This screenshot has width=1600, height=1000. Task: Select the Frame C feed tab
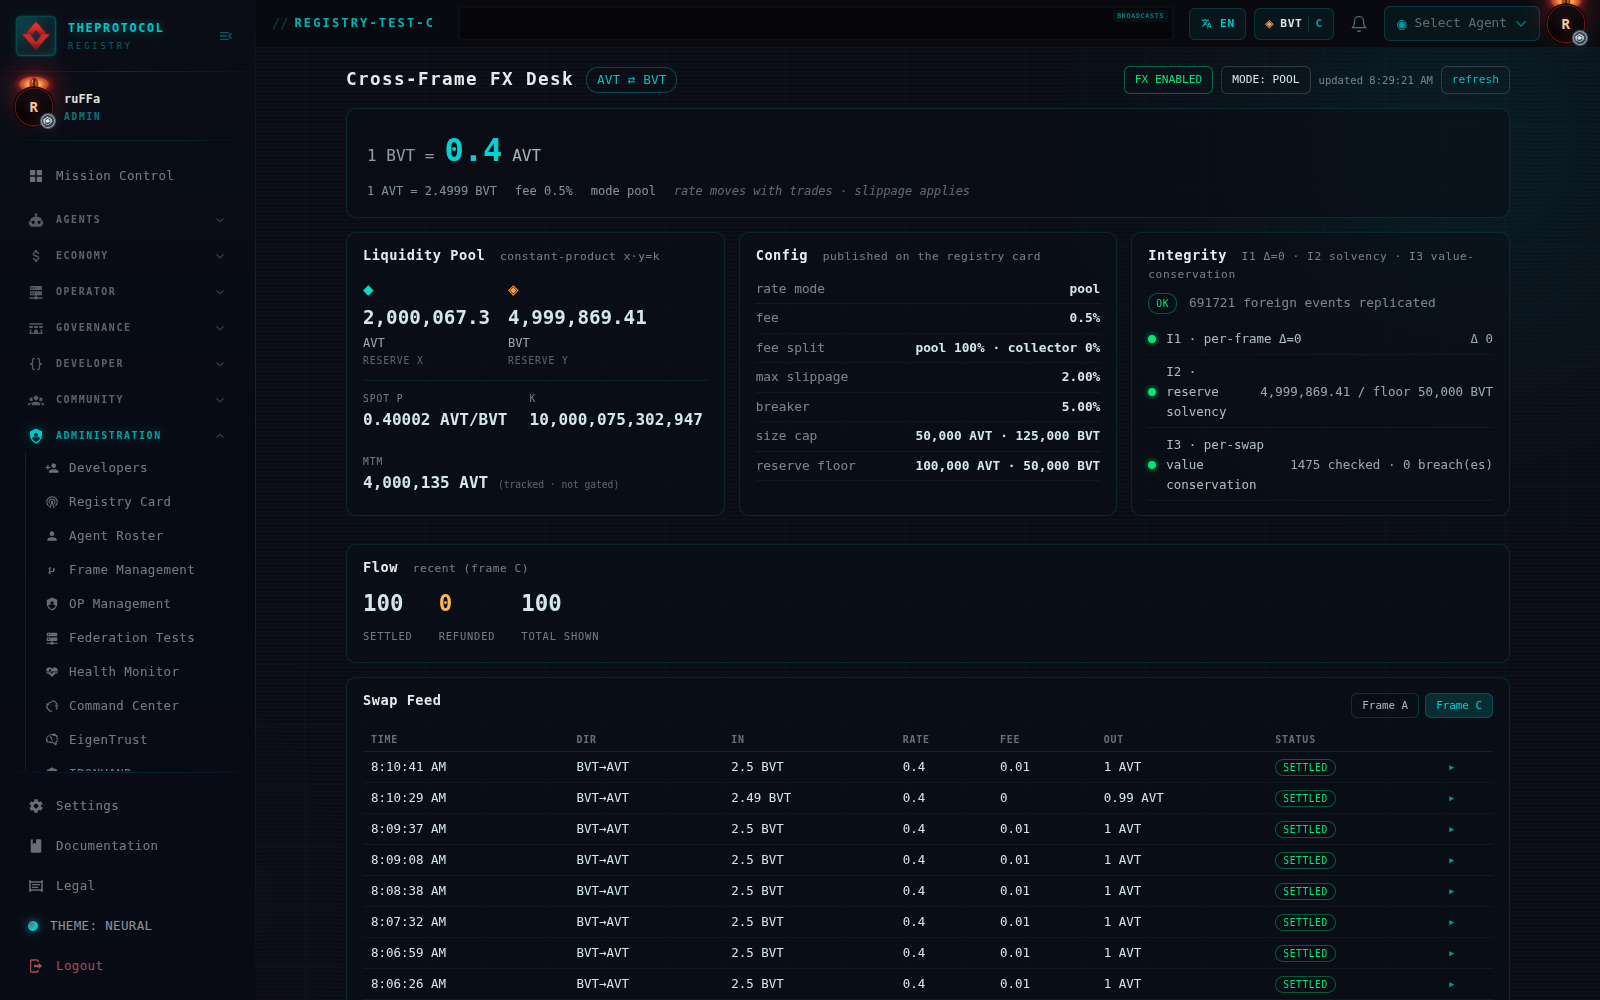click(1459, 706)
